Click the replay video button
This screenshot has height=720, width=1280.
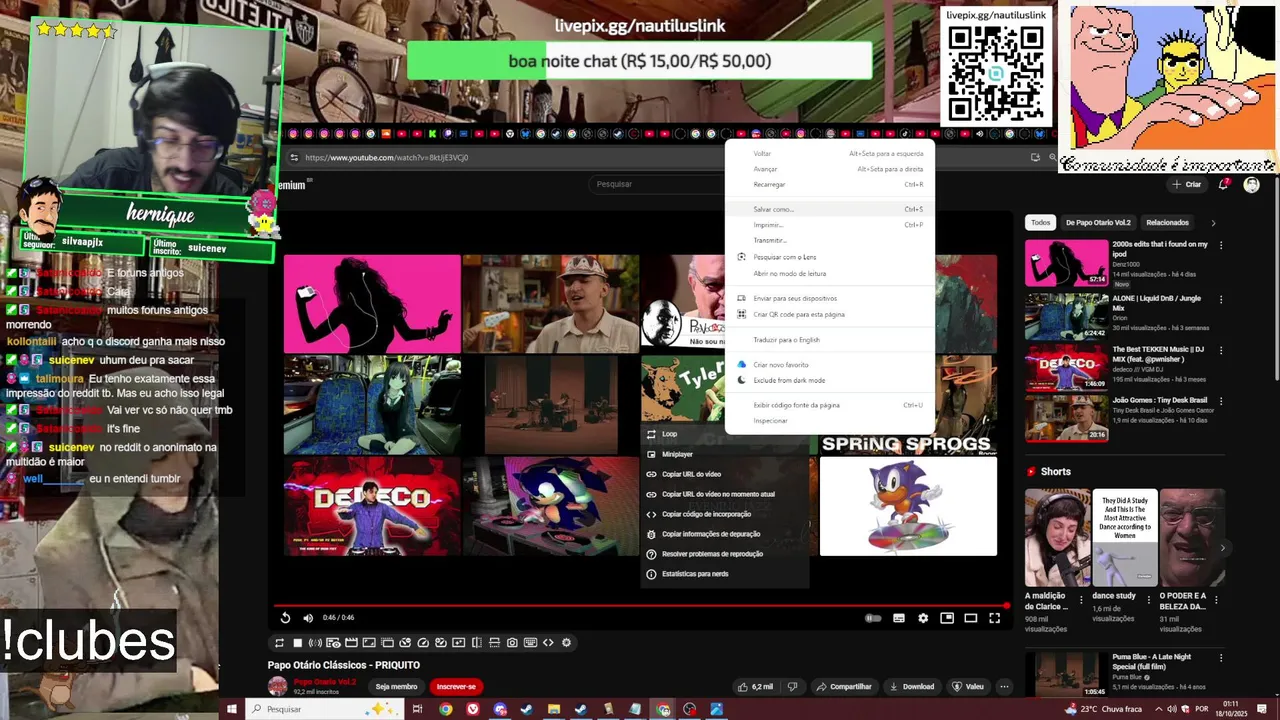(285, 618)
